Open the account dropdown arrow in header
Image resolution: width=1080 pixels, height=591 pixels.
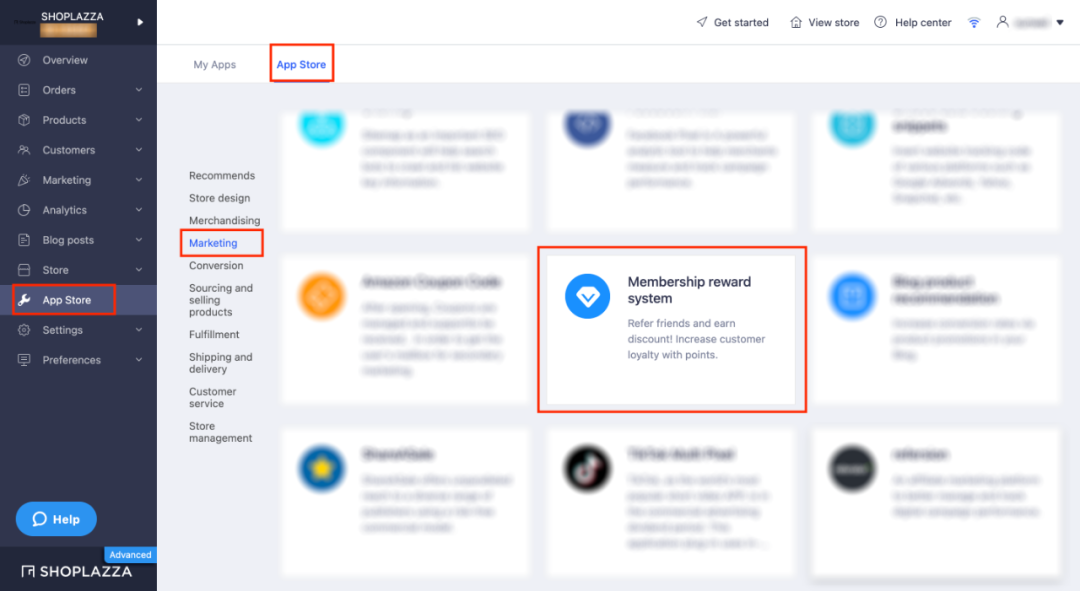coord(1060,23)
